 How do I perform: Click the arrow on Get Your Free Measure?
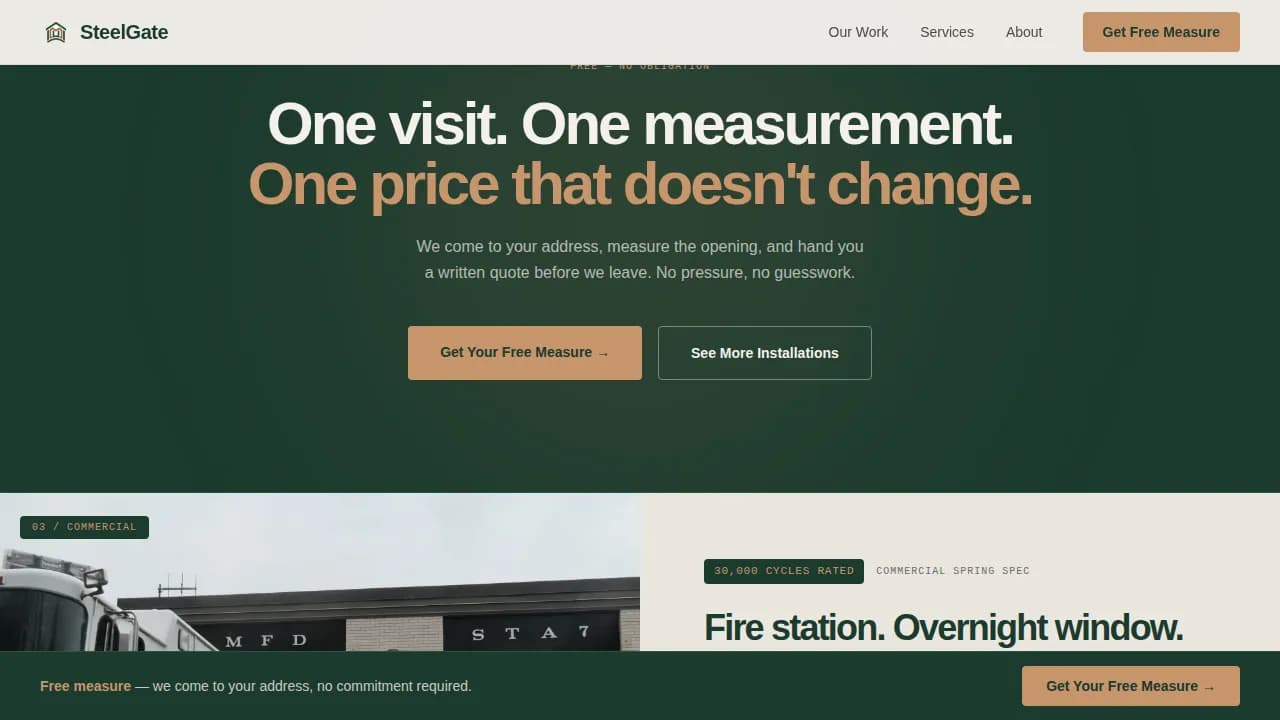point(603,352)
